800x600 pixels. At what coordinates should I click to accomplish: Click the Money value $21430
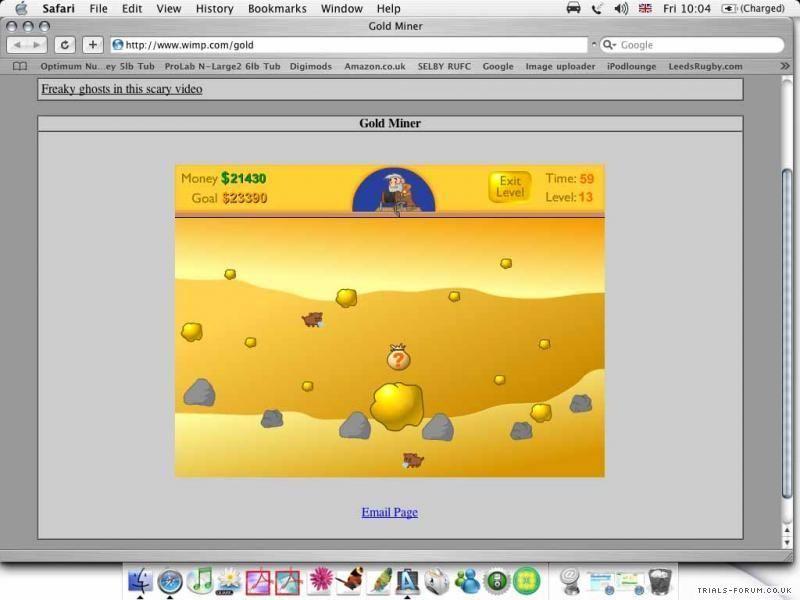click(243, 179)
